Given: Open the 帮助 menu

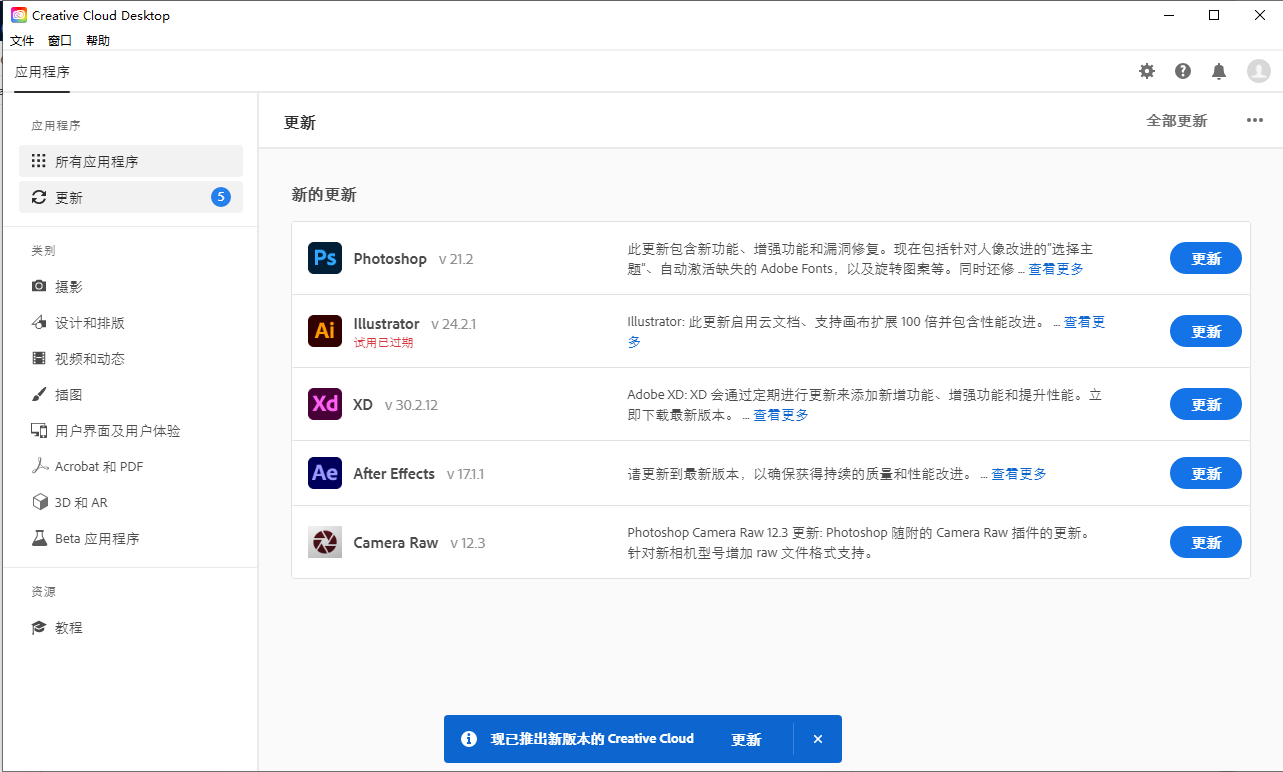Looking at the screenshot, I should [x=98, y=41].
